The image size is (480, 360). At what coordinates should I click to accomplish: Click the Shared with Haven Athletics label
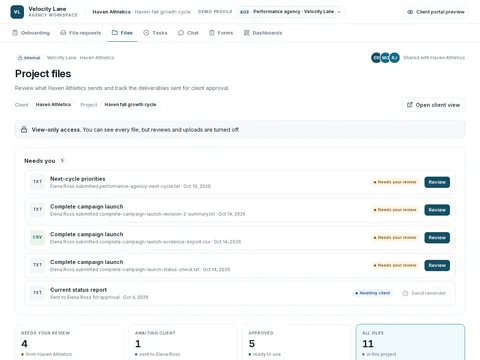point(434,58)
